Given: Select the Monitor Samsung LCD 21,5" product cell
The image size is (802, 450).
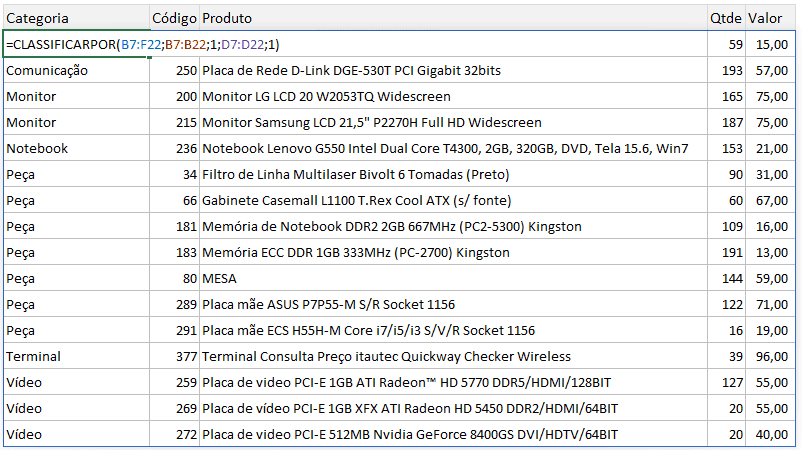Looking at the screenshot, I should [x=453, y=122].
